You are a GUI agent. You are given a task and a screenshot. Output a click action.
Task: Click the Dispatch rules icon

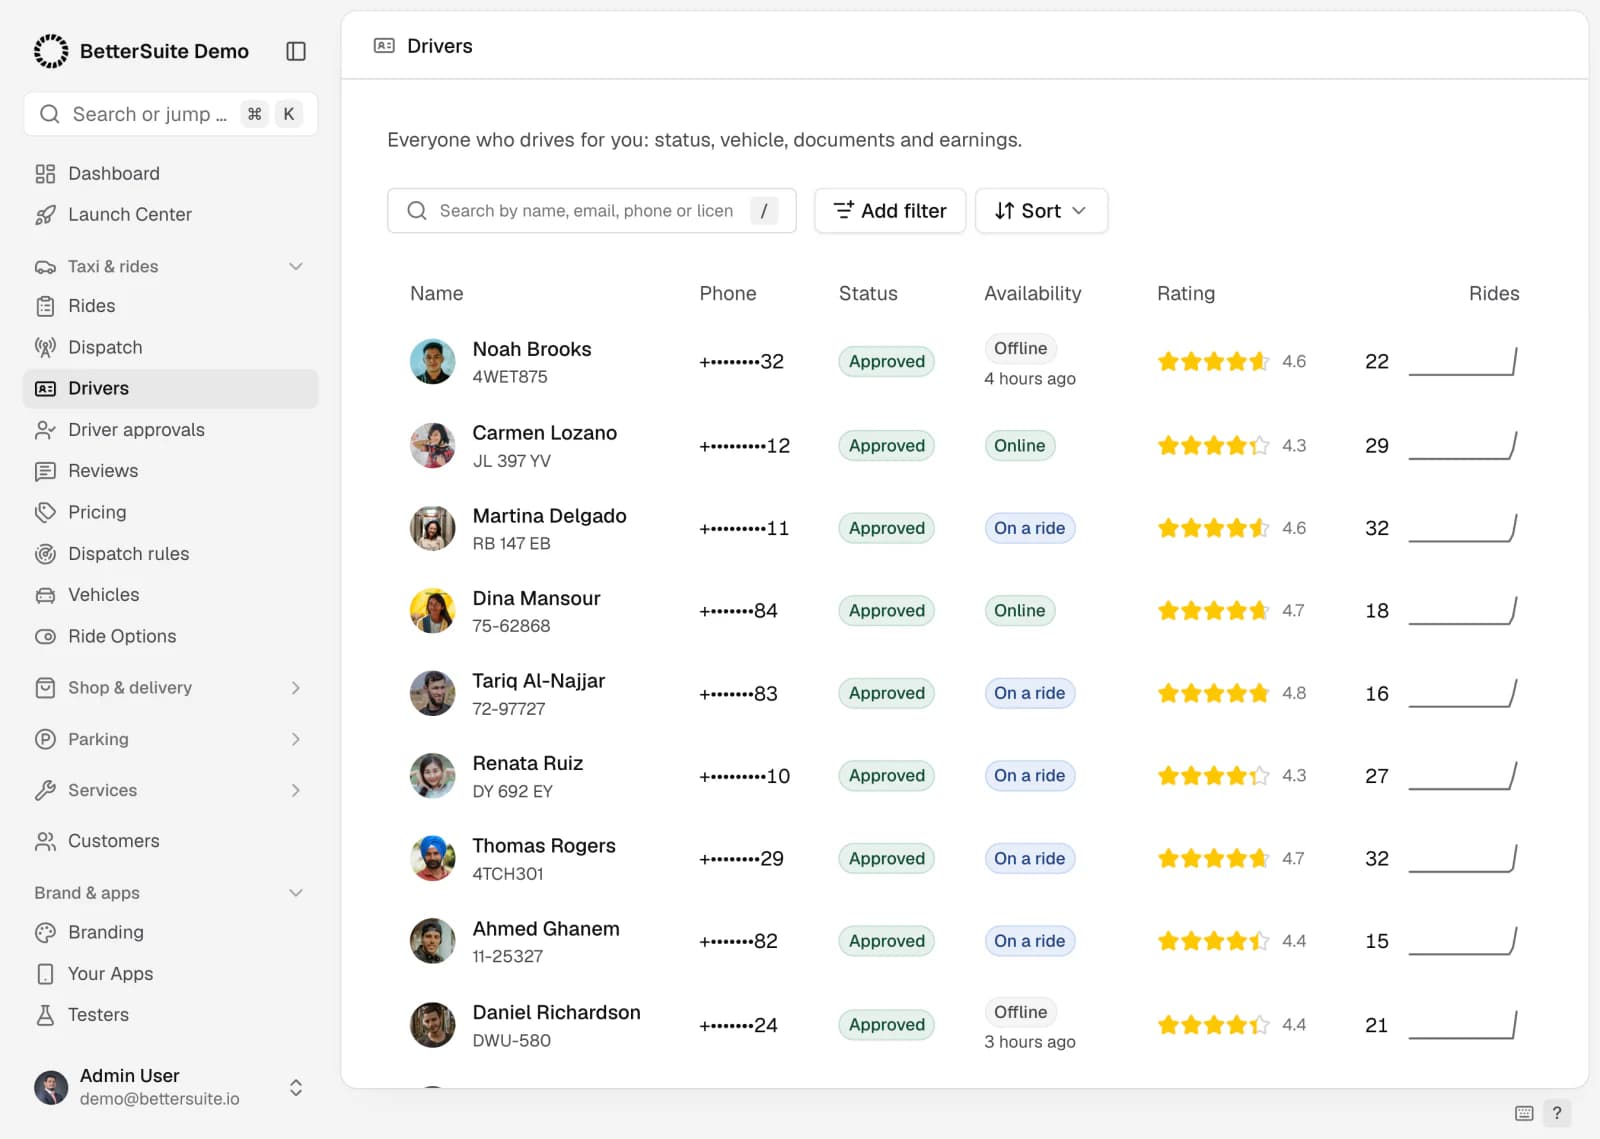tap(45, 554)
